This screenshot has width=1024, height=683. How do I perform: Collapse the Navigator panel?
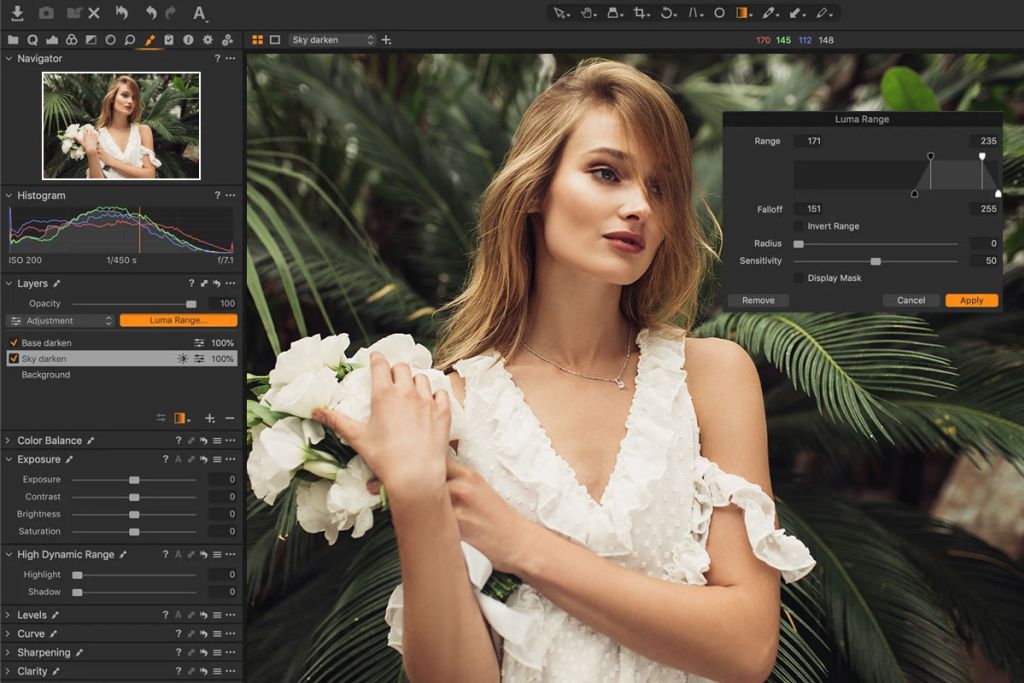tap(10, 58)
